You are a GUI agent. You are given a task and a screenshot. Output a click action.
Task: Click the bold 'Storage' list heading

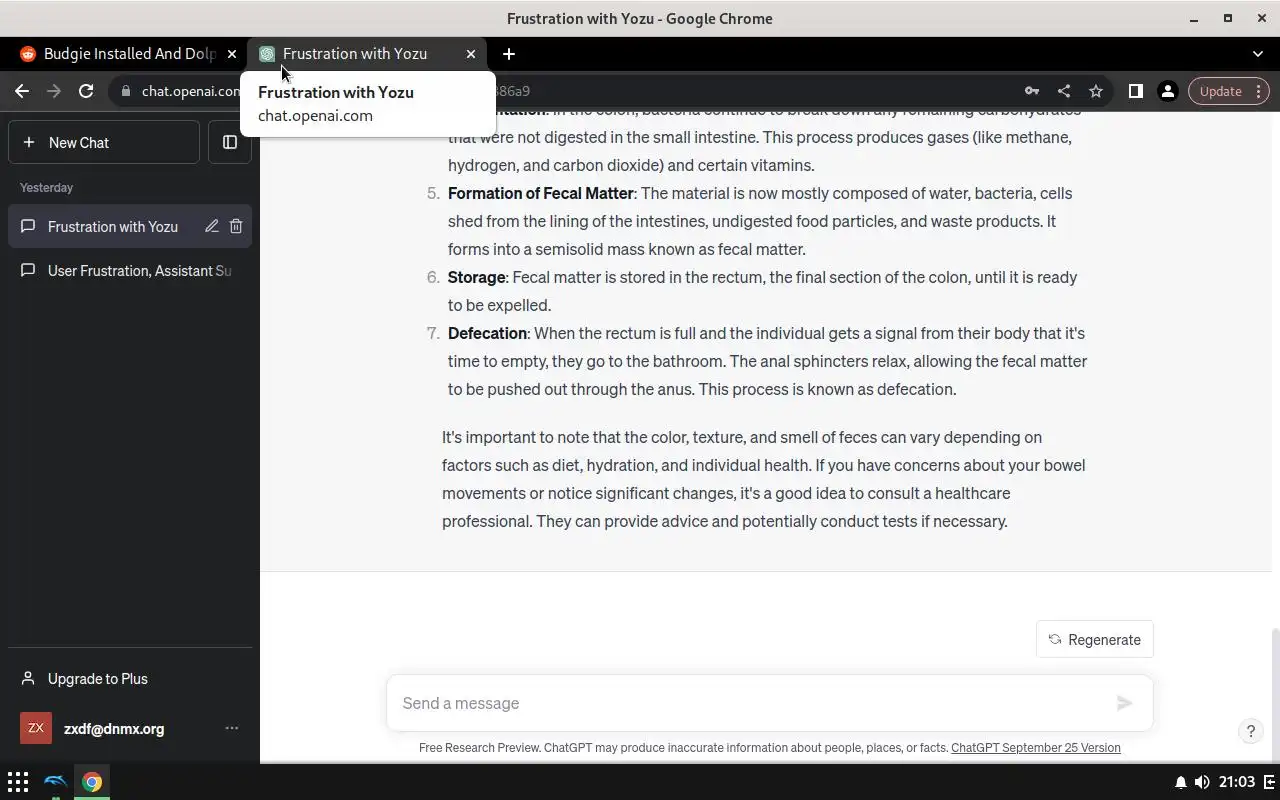[x=477, y=277]
